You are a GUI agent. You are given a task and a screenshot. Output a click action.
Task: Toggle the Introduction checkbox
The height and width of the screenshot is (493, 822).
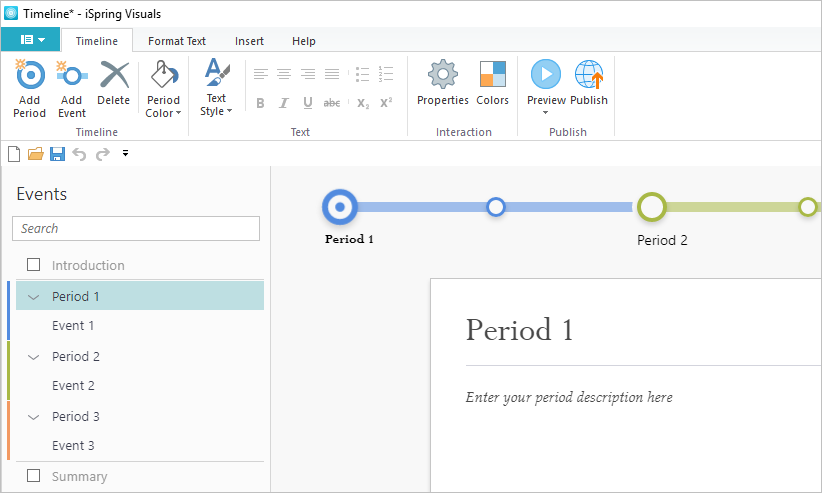click(x=34, y=265)
